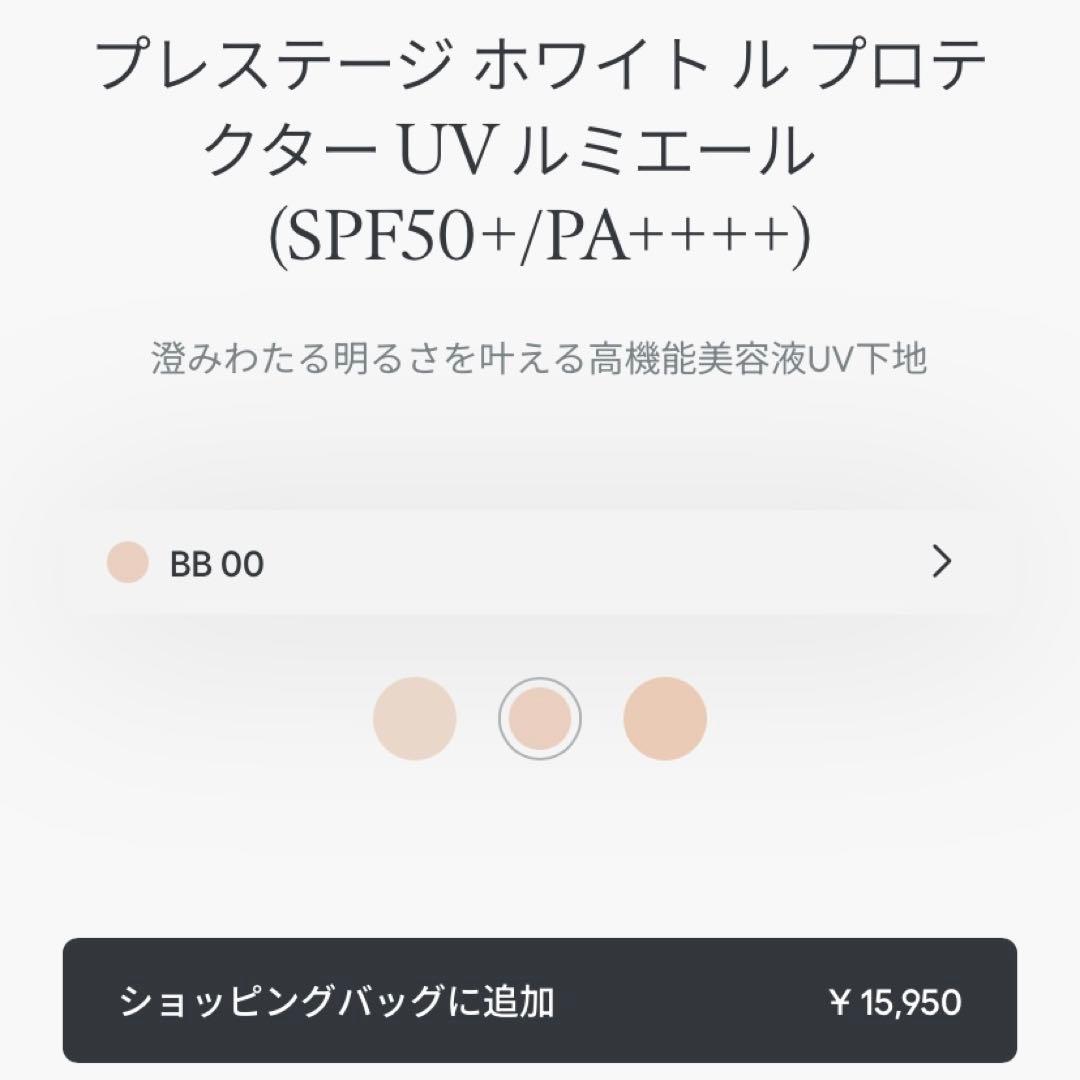This screenshot has height=1080, width=1080.
Task: Choose the third shade option in the carousel
Action: tap(665, 716)
